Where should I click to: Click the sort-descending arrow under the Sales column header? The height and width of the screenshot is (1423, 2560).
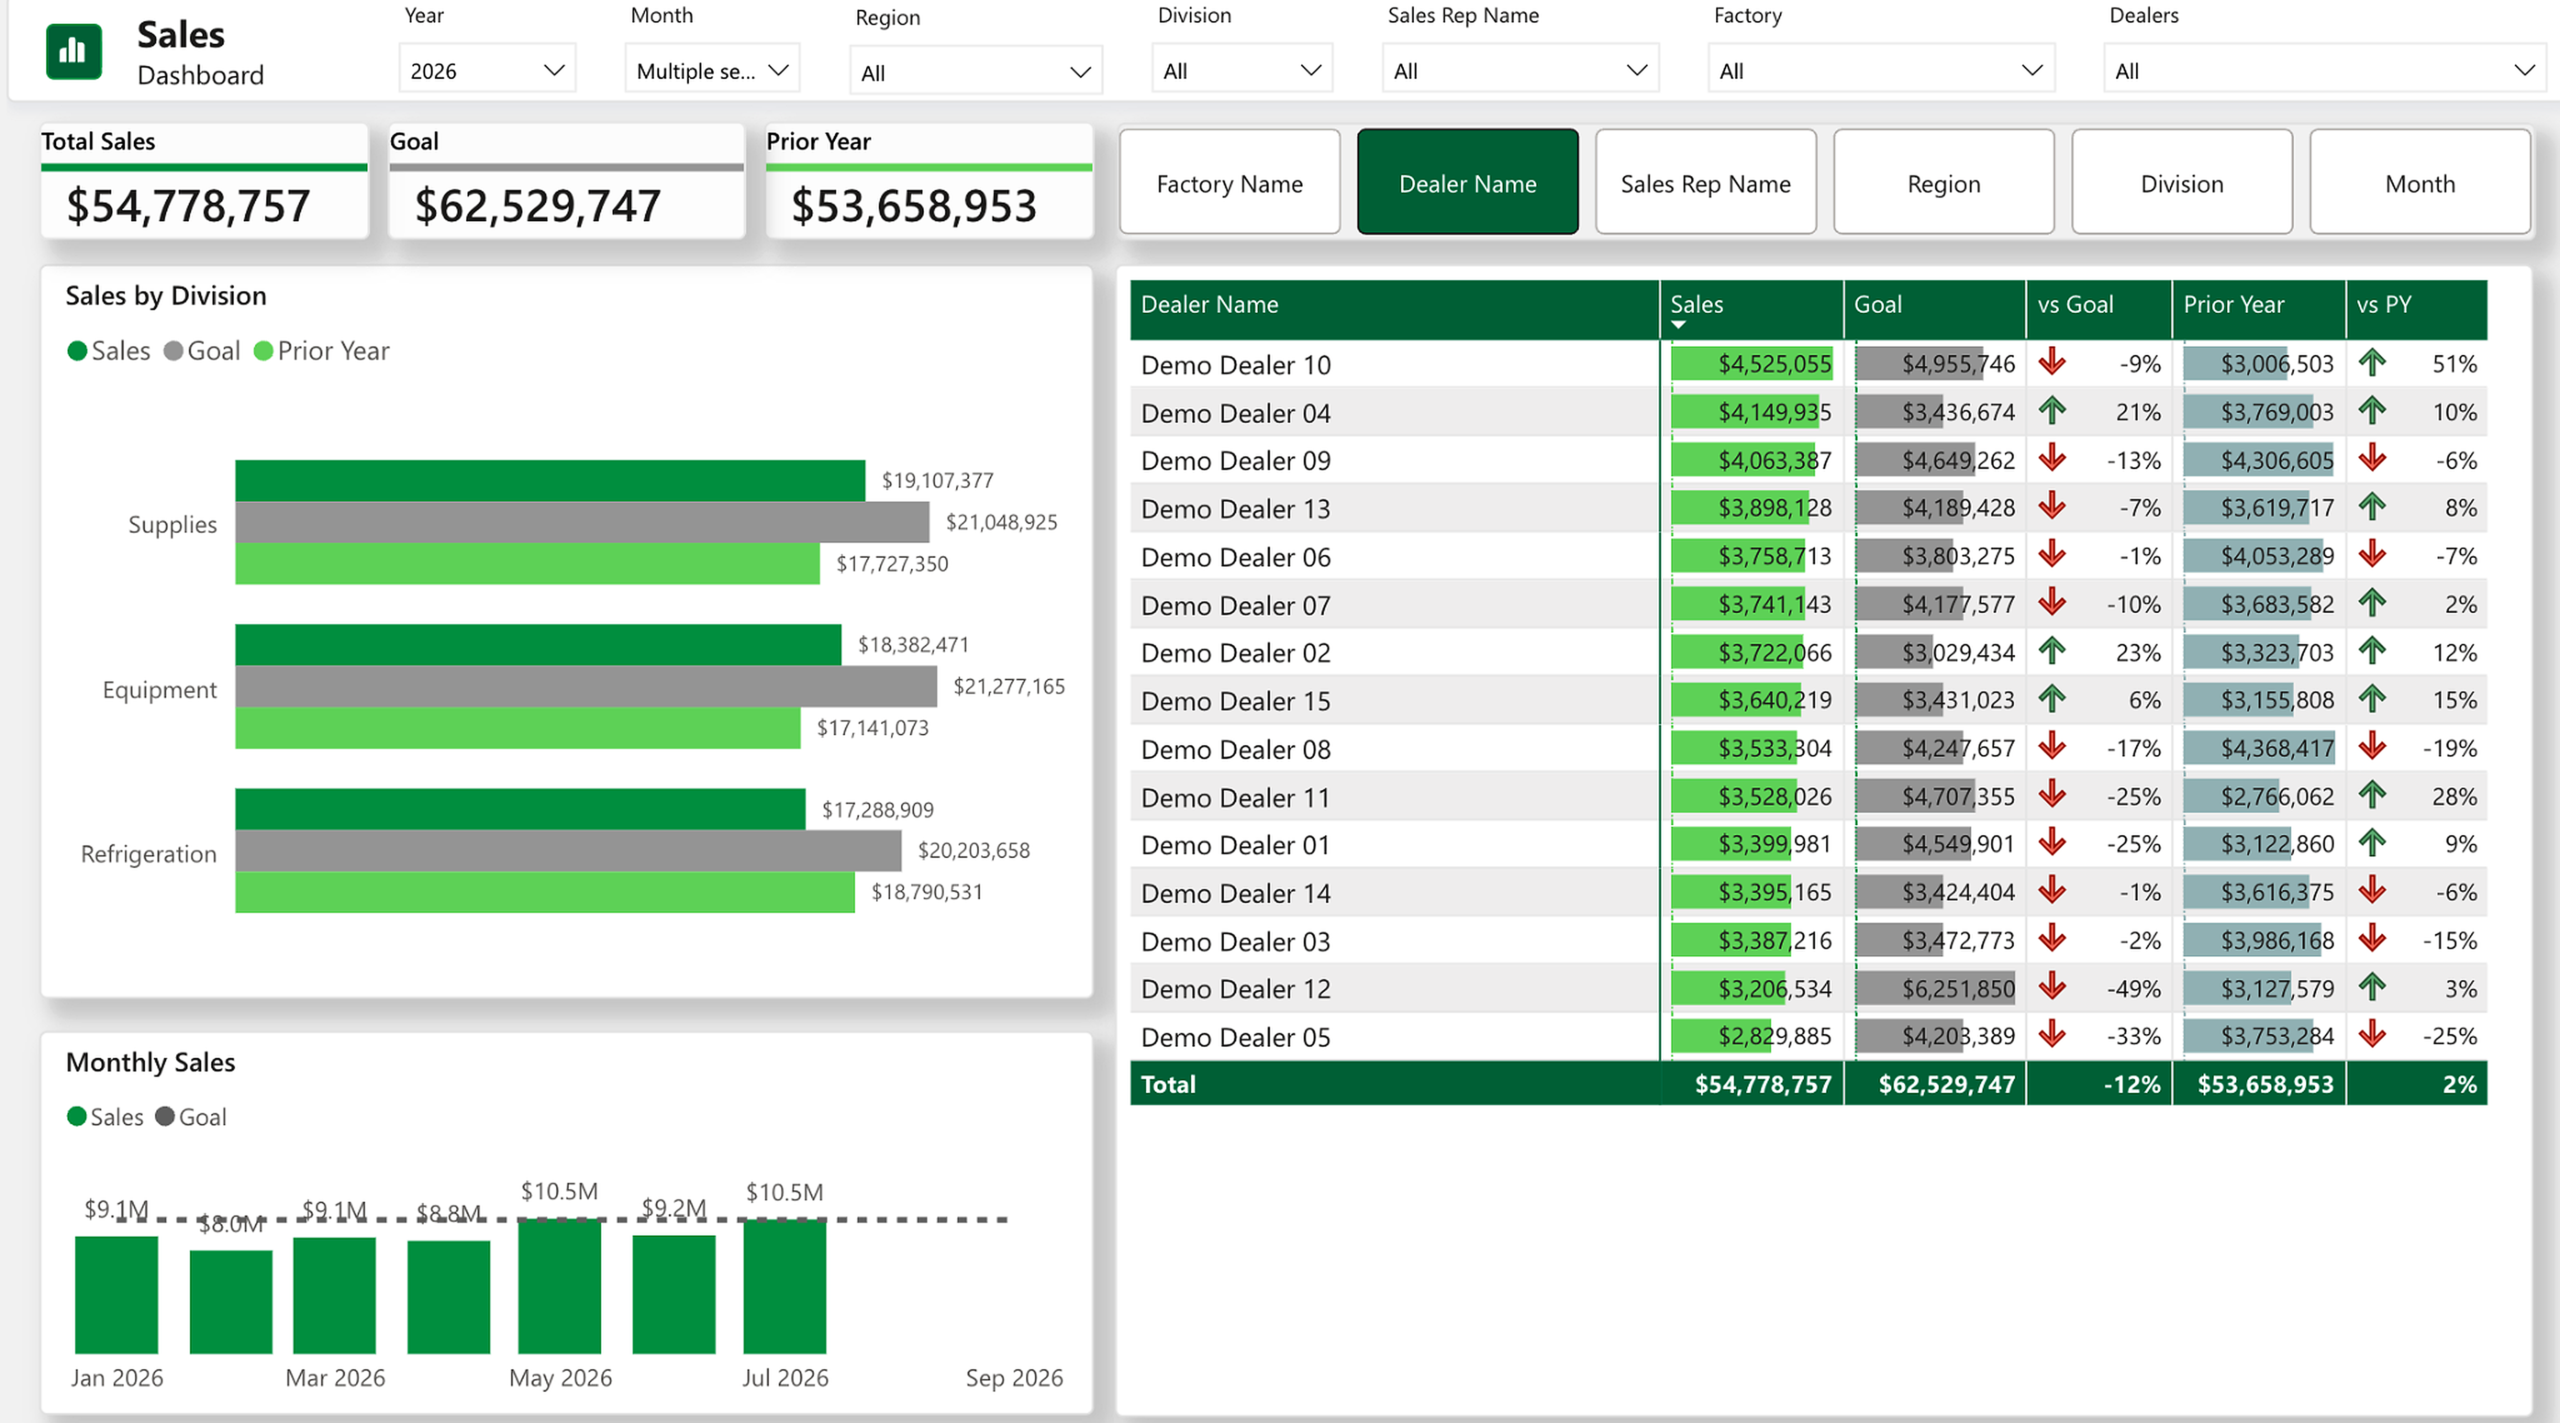[x=1679, y=325]
